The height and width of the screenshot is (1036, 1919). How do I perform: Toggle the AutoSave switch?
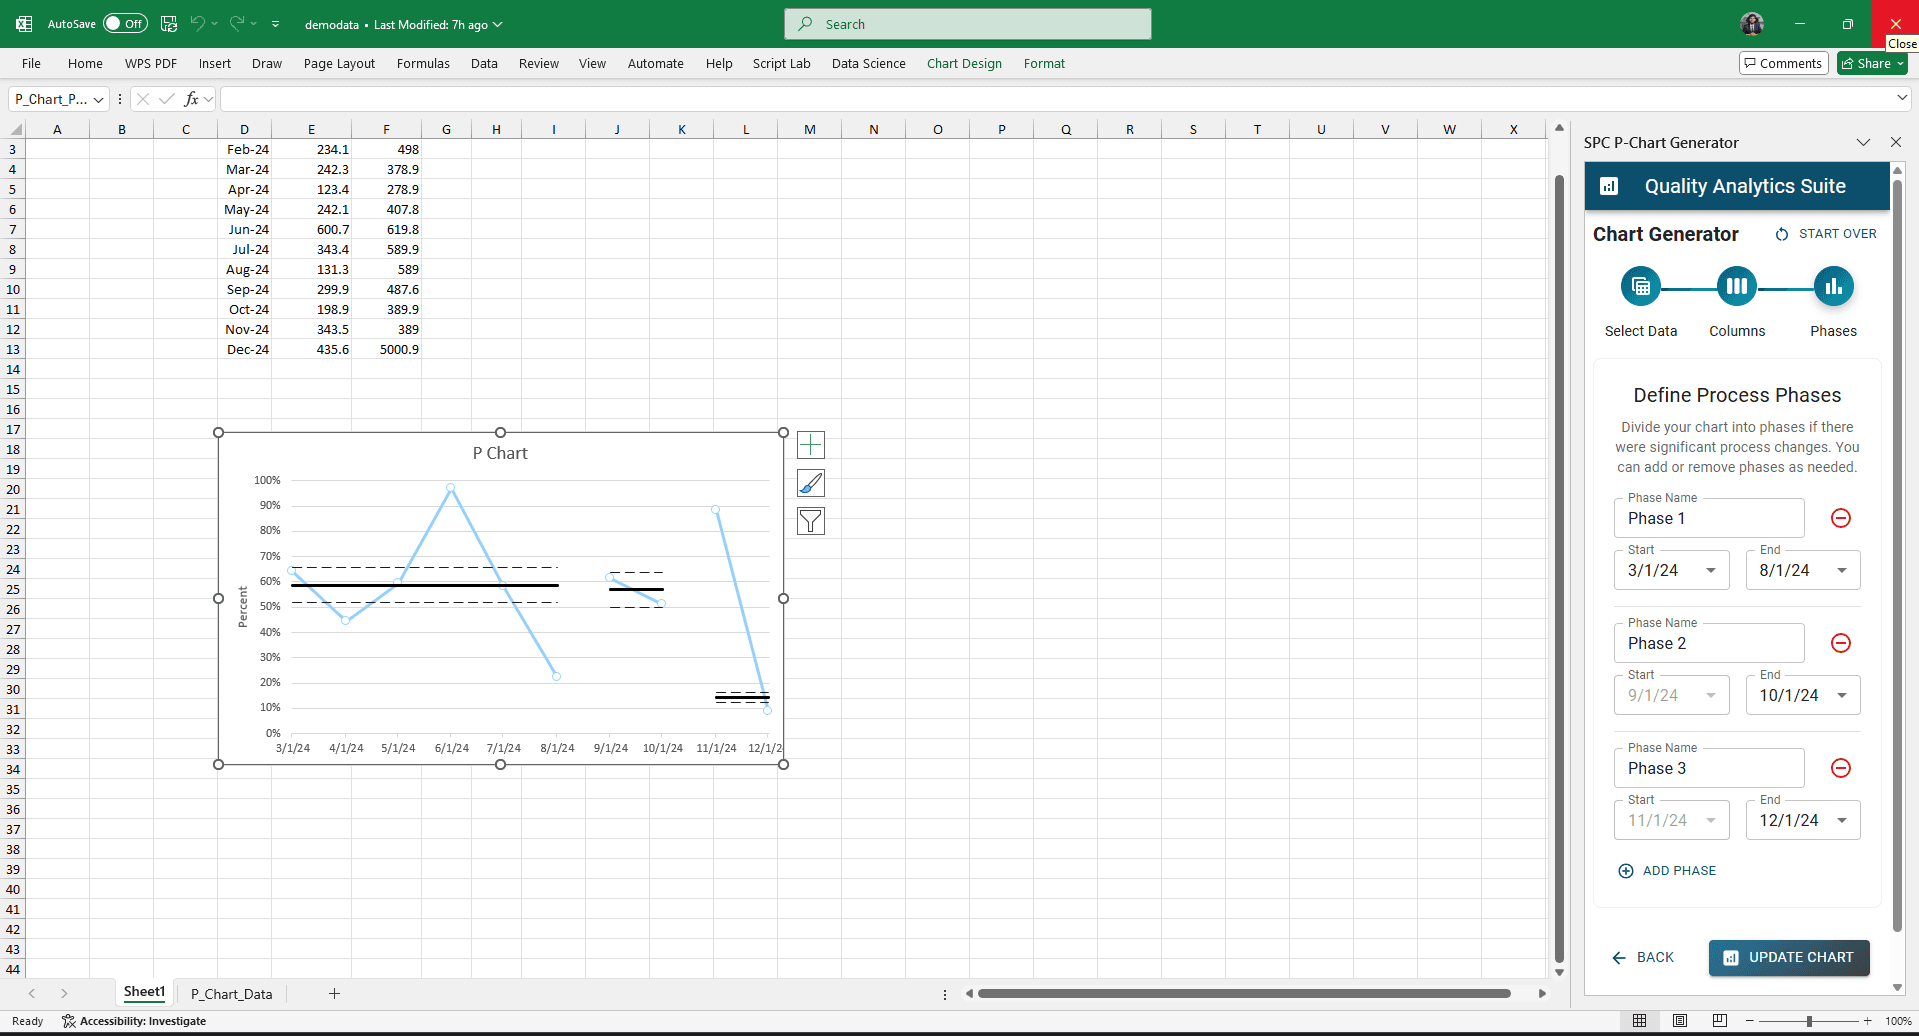[x=125, y=24]
